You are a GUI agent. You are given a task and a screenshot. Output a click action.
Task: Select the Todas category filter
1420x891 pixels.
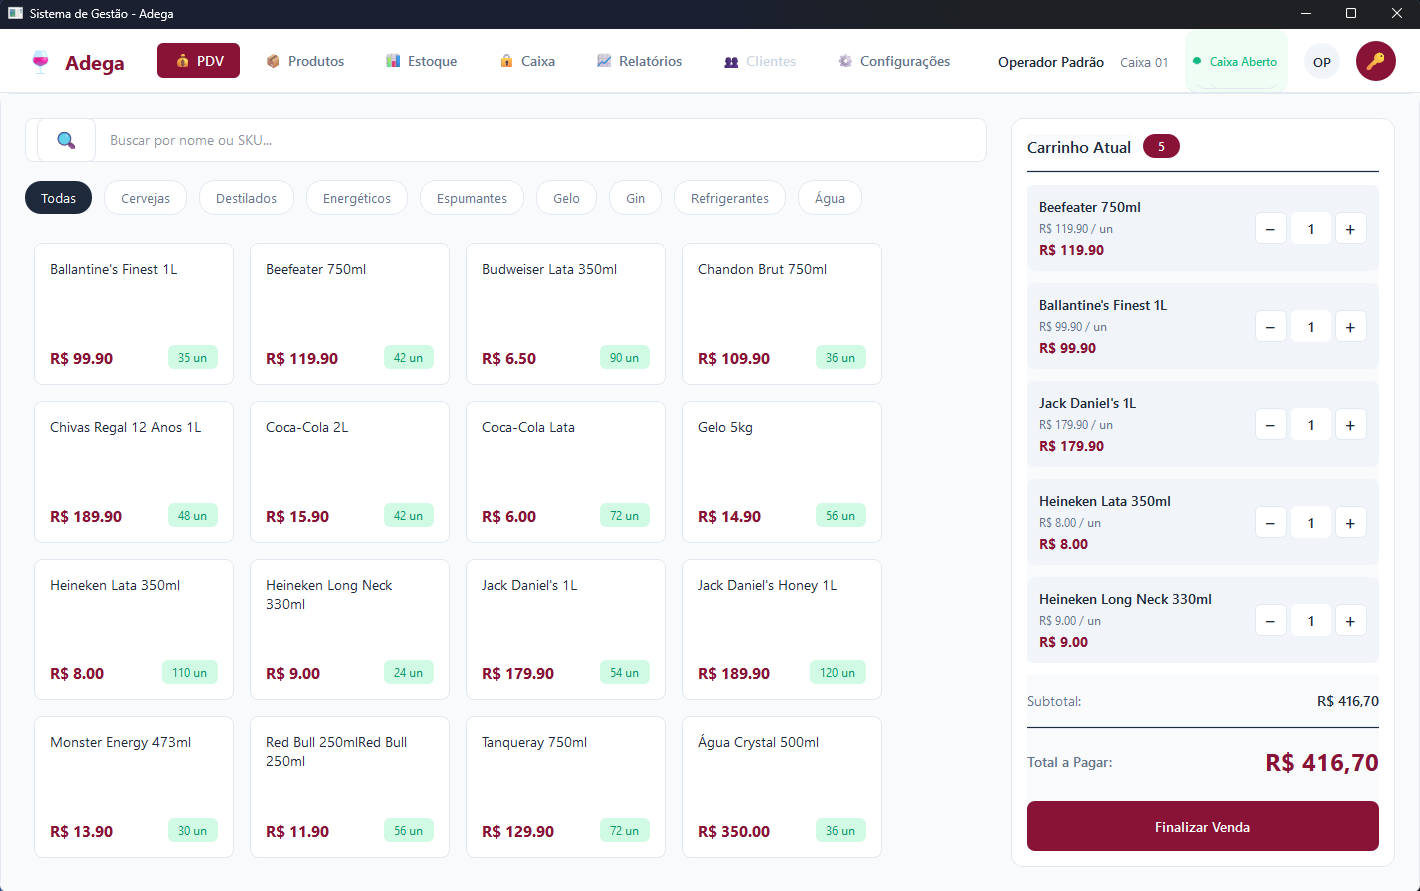(58, 198)
